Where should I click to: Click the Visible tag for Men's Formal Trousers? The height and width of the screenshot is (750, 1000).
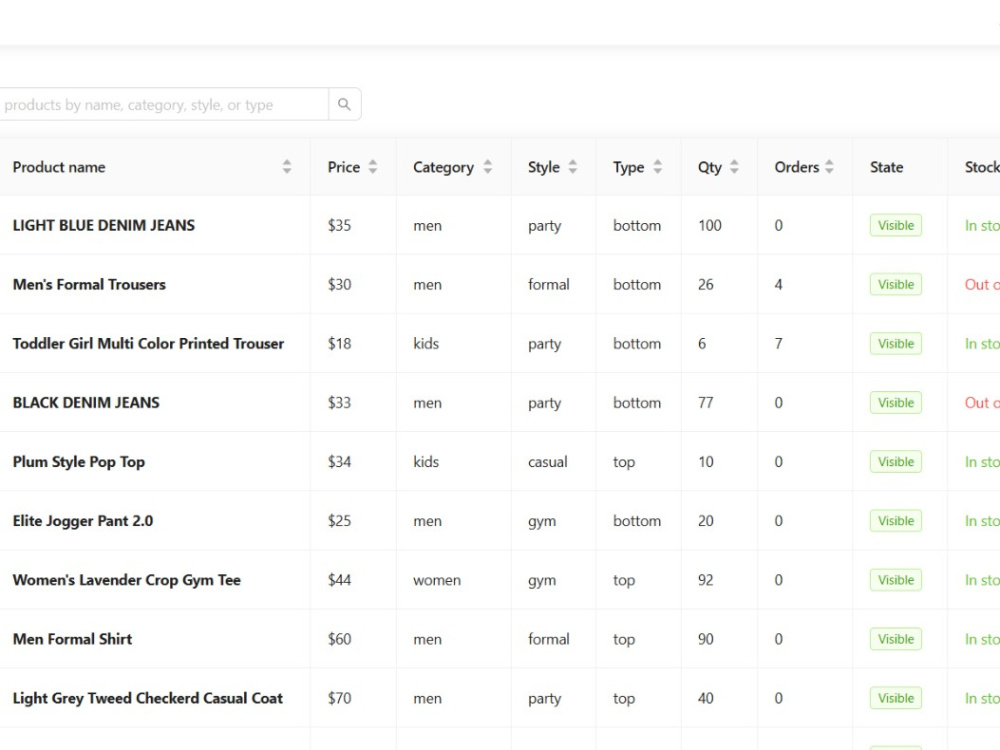895,284
